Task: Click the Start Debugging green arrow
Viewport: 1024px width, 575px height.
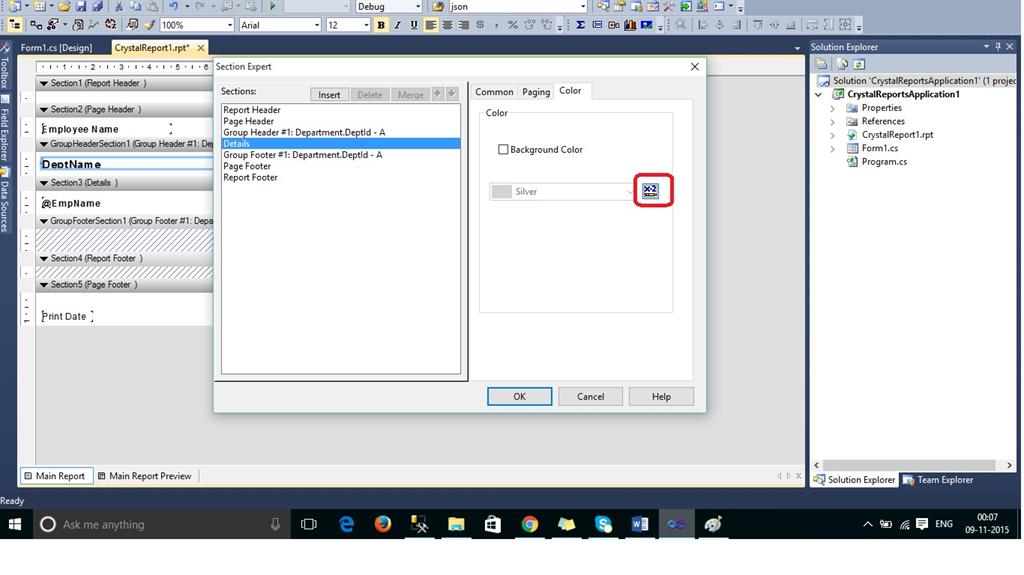Action: pos(272,6)
